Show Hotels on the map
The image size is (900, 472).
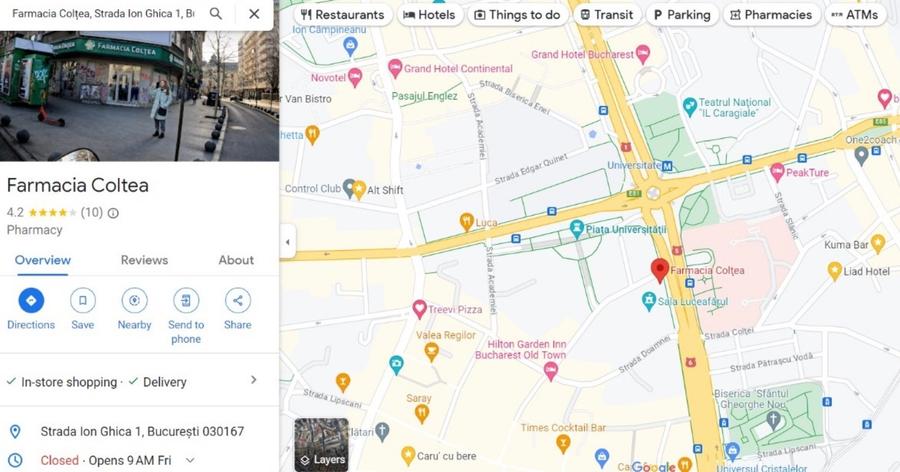click(429, 15)
